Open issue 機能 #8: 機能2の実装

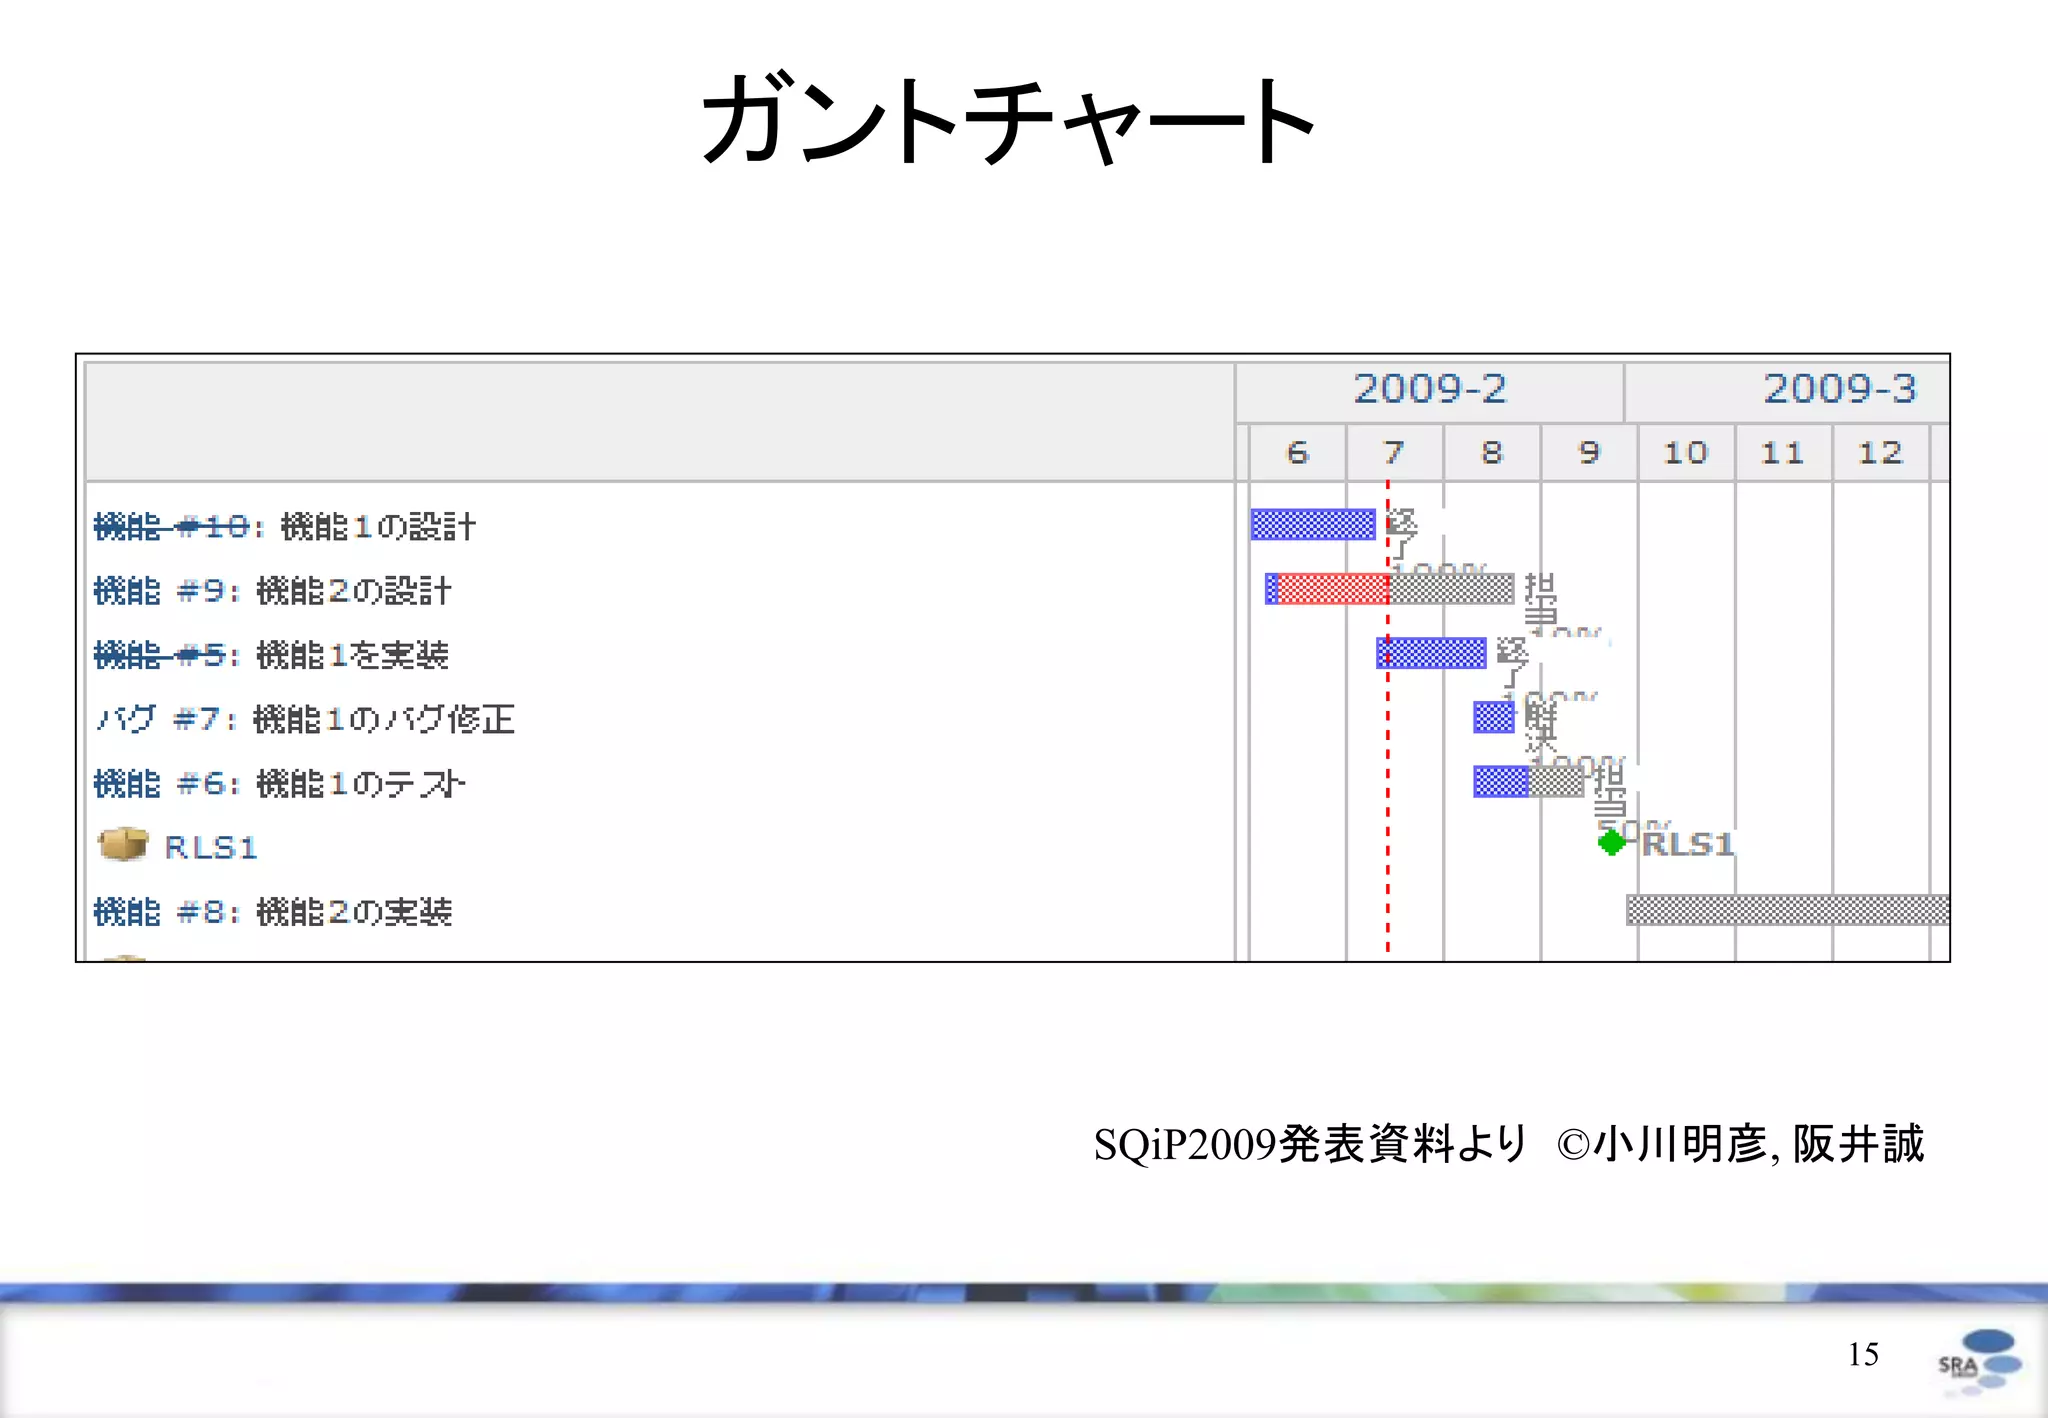(x=272, y=911)
